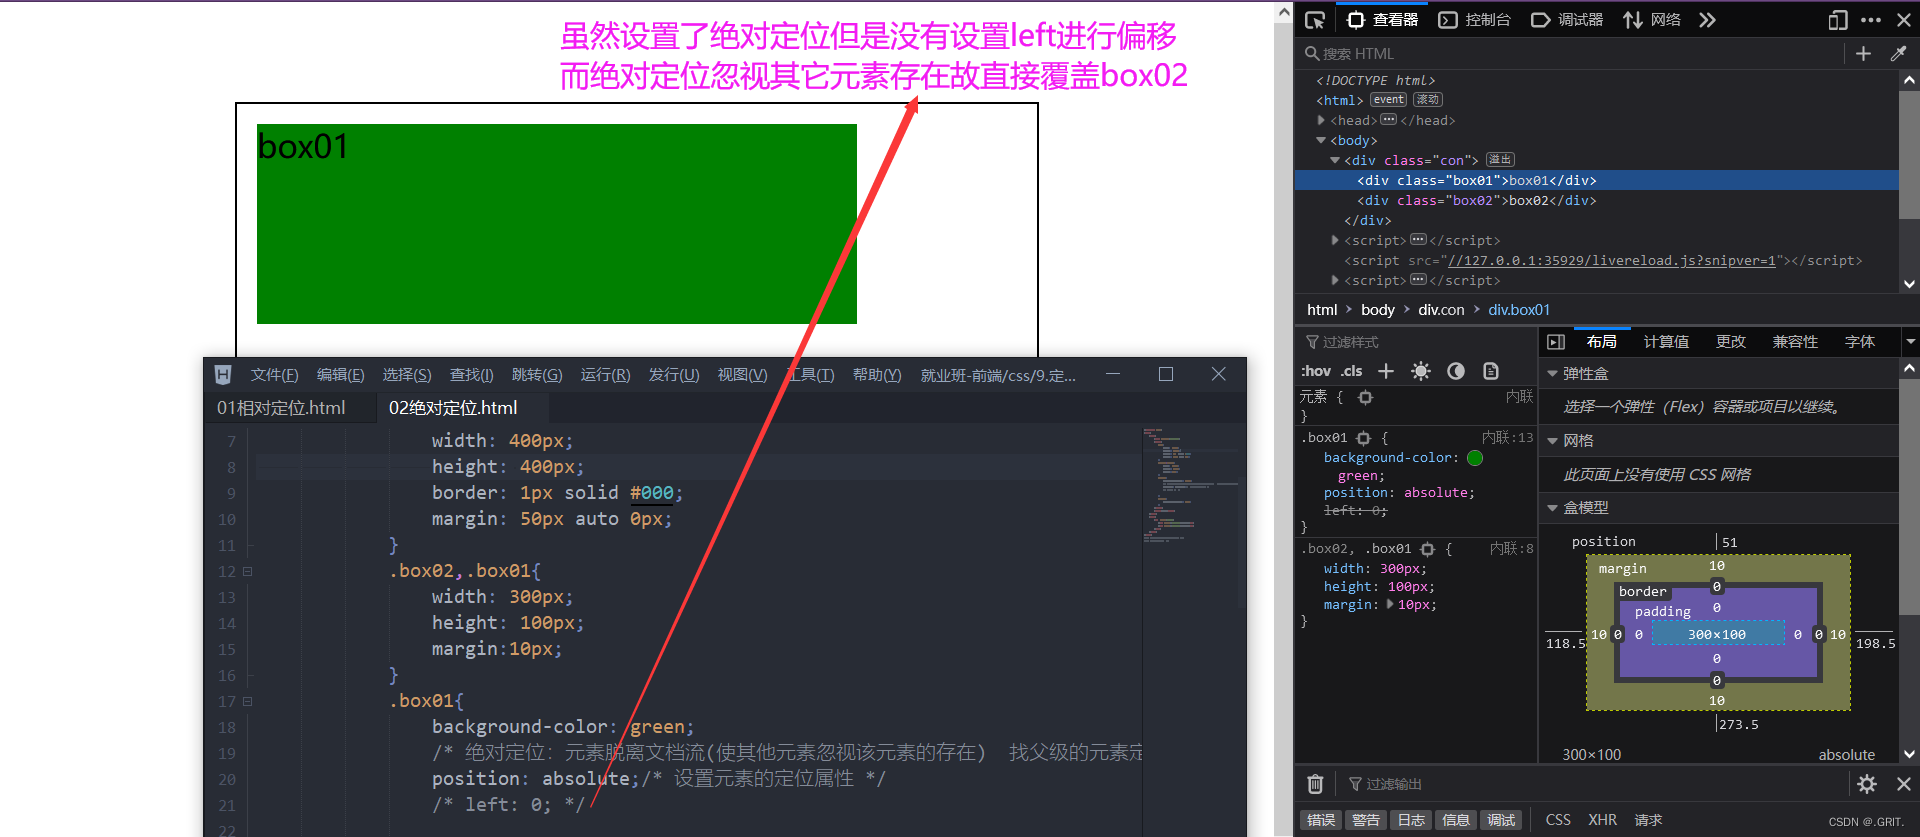The image size is (1920, 837).
Task: Open the 计算值 sidebar tab
Action: 1666,342
